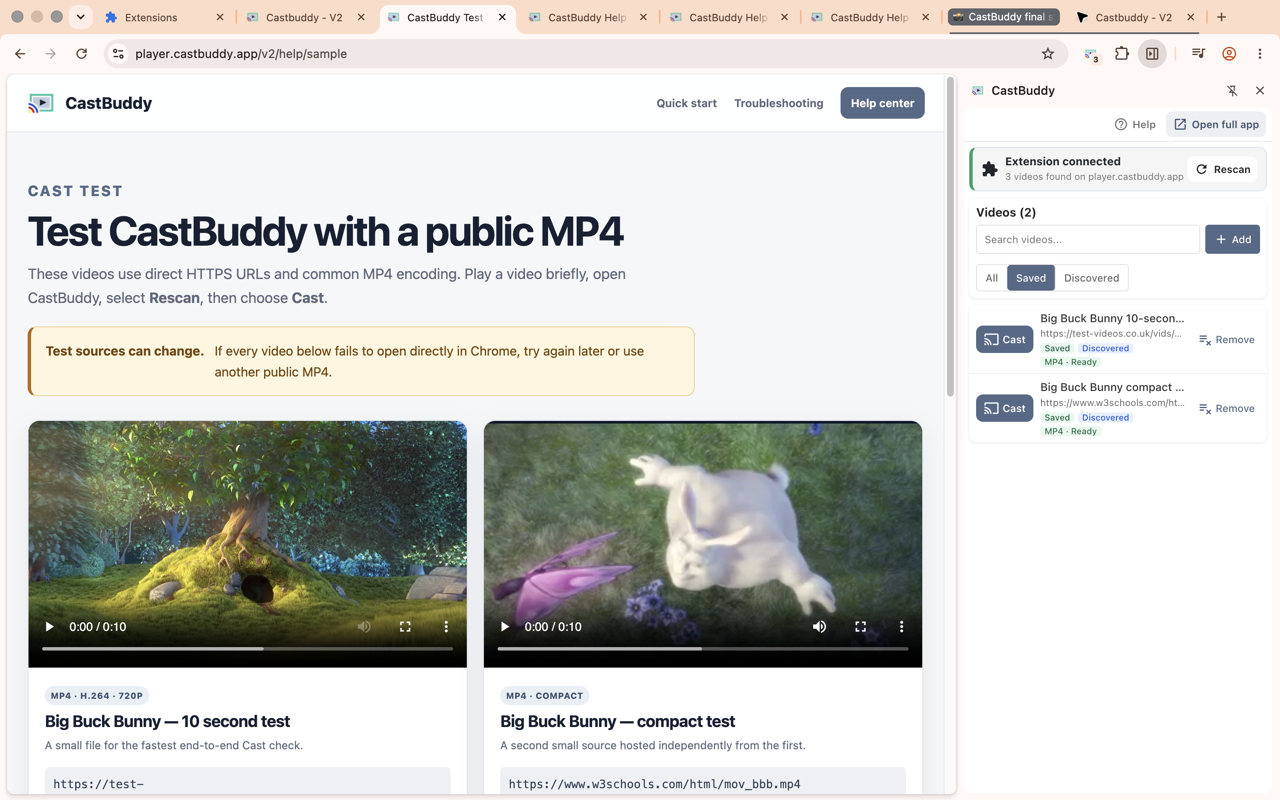Close the CastBuddy Test tab
The height and width of the screenshot is (800, 1280).
[x=502, y=17]
